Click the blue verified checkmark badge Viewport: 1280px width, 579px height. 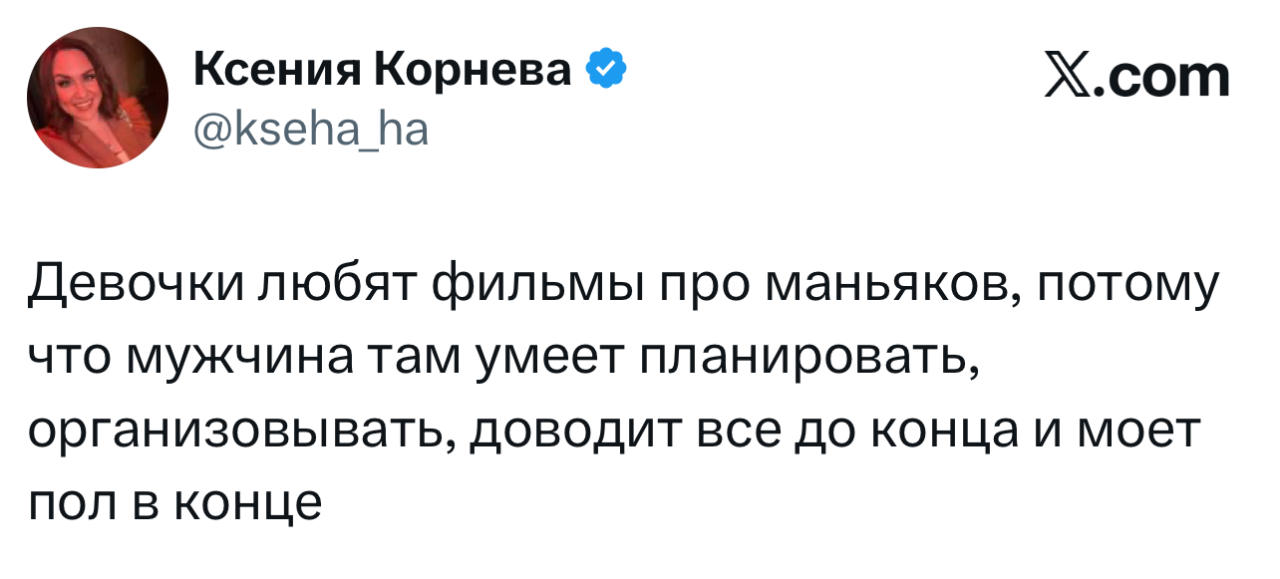click(606, 70)
